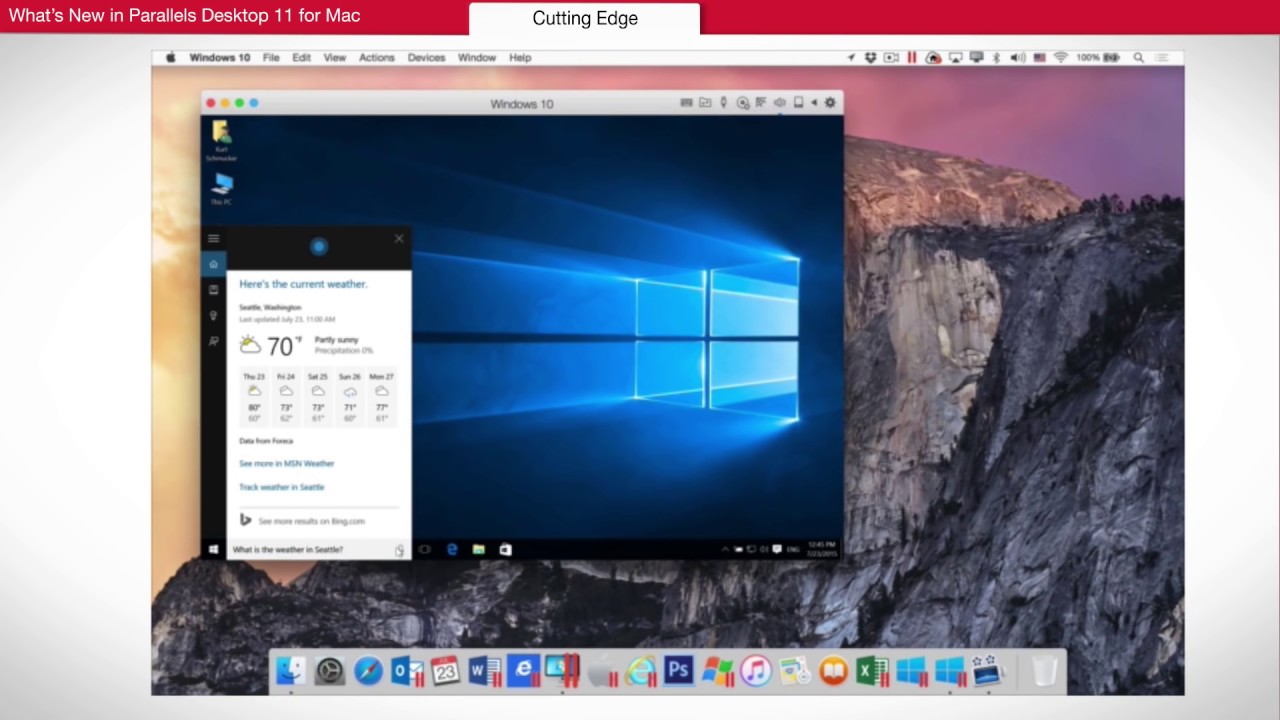Open Dropbox menu bar icon

tap(872, 58)
